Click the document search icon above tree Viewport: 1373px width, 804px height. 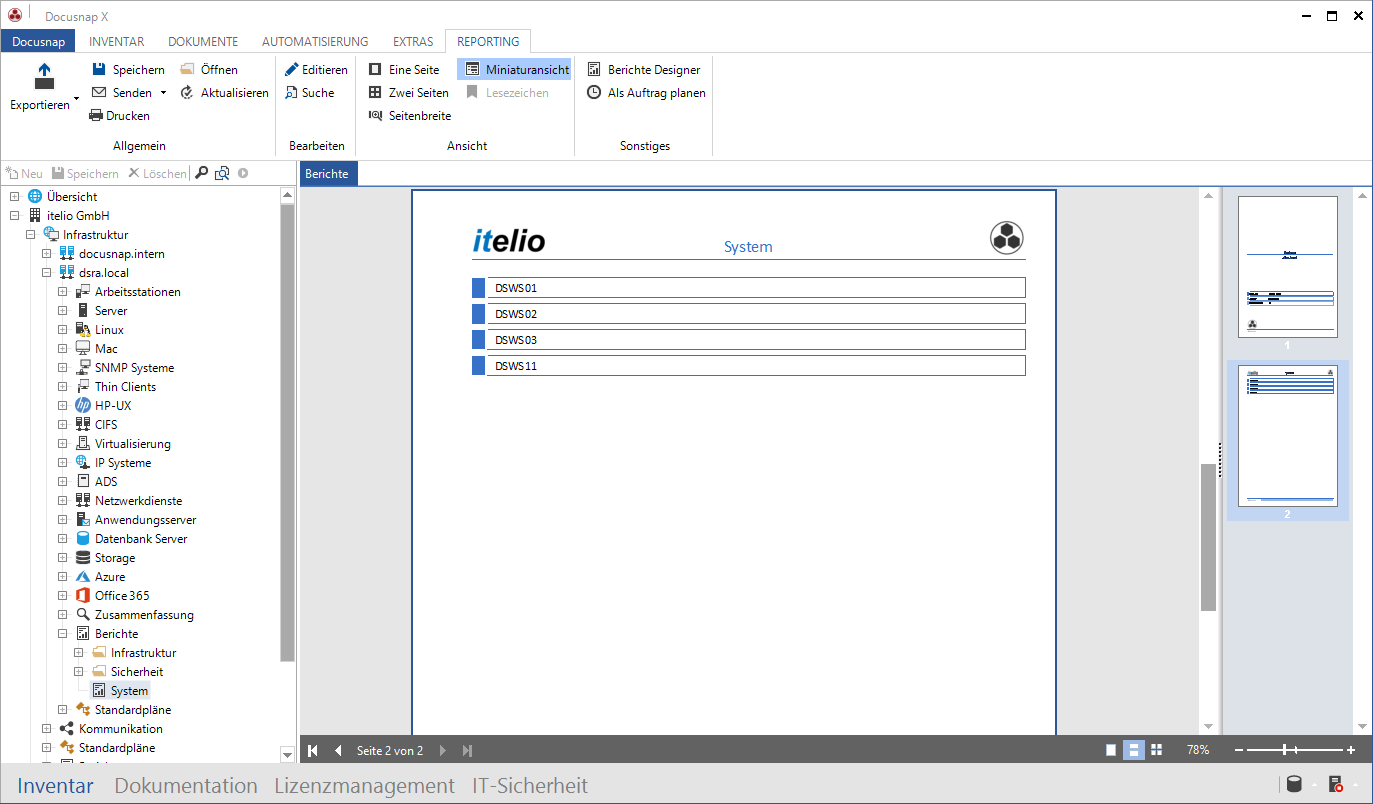click(x=222, y=173)
